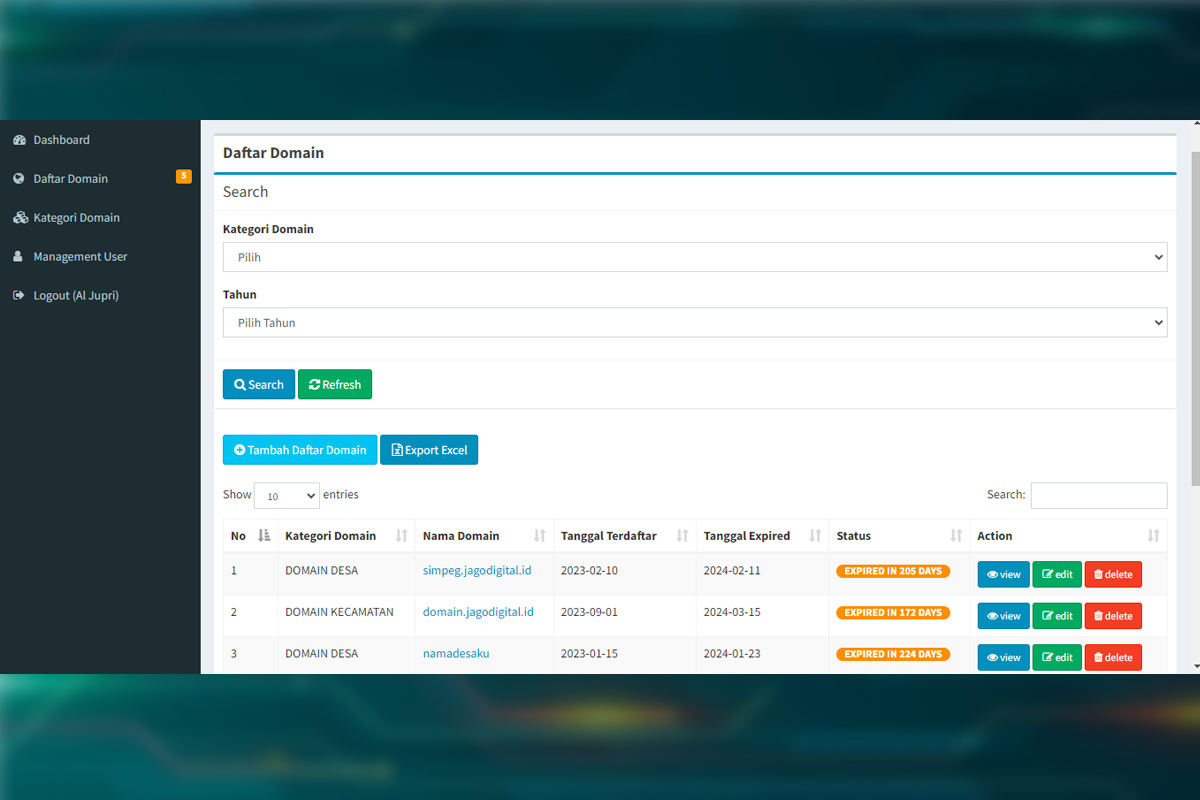Click the Kategori Domain cubes icon
The image size is (1200, 800).
tap(19, 218)
